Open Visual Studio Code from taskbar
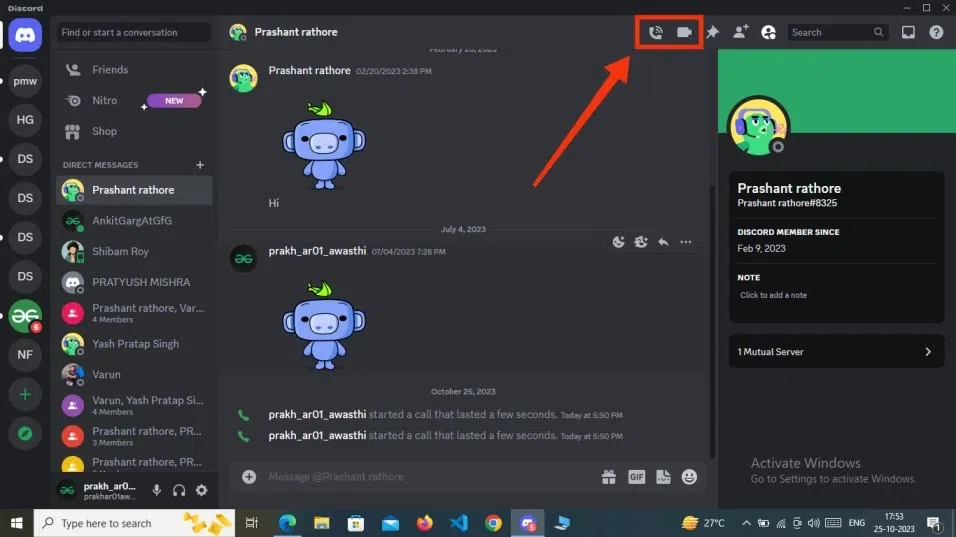956x537 pixels. pos(458,523)
